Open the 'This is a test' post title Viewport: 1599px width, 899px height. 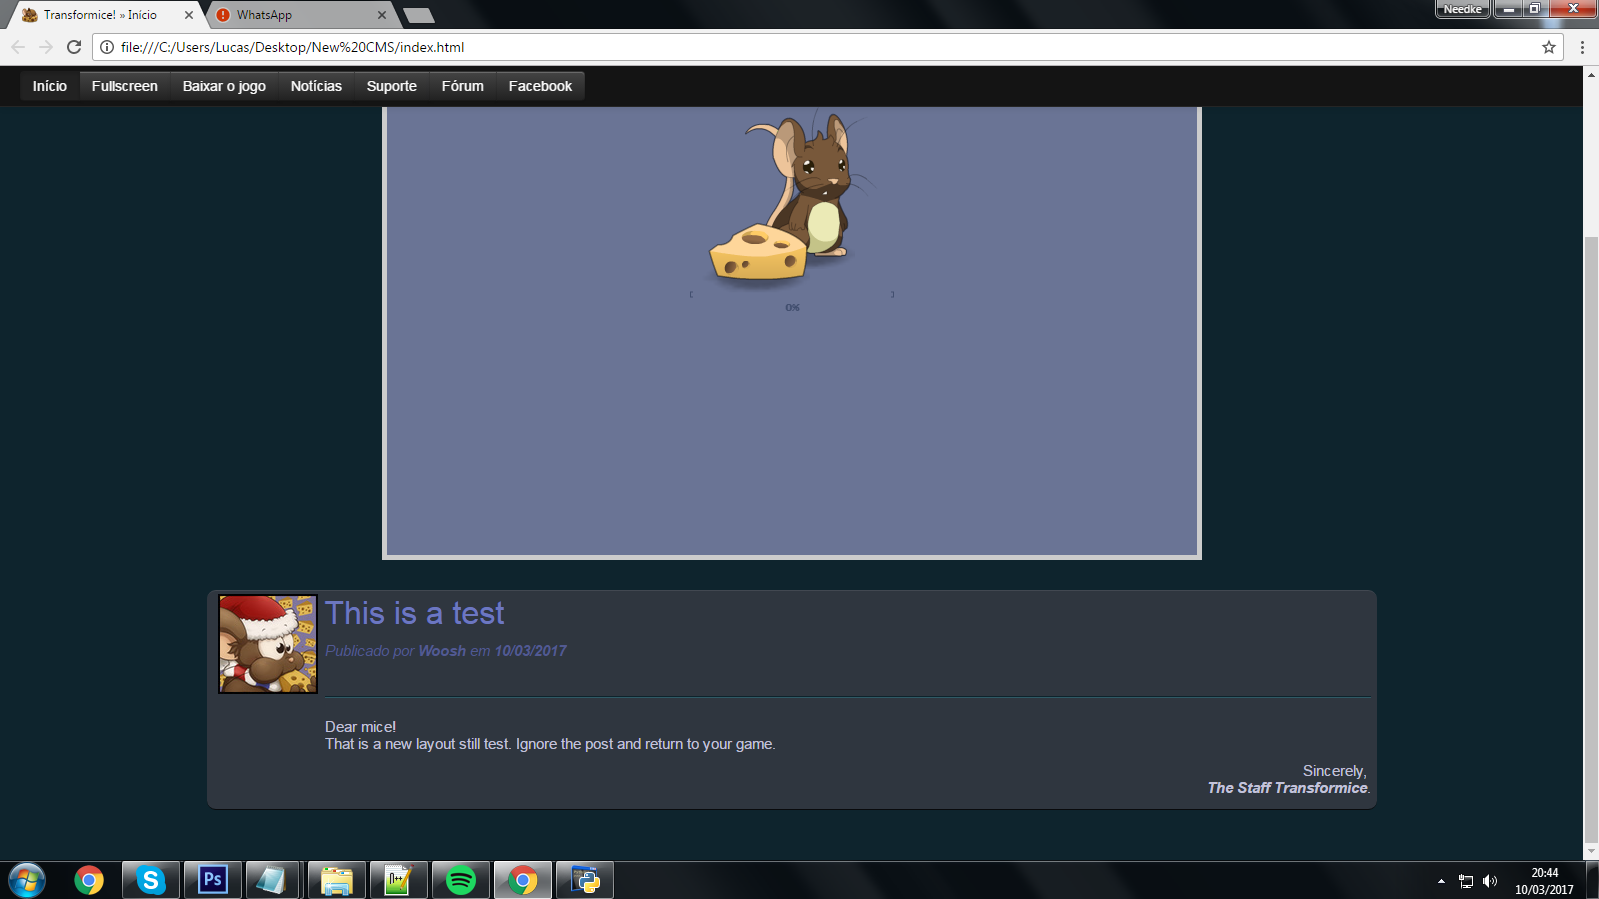[x=415, y=613]
